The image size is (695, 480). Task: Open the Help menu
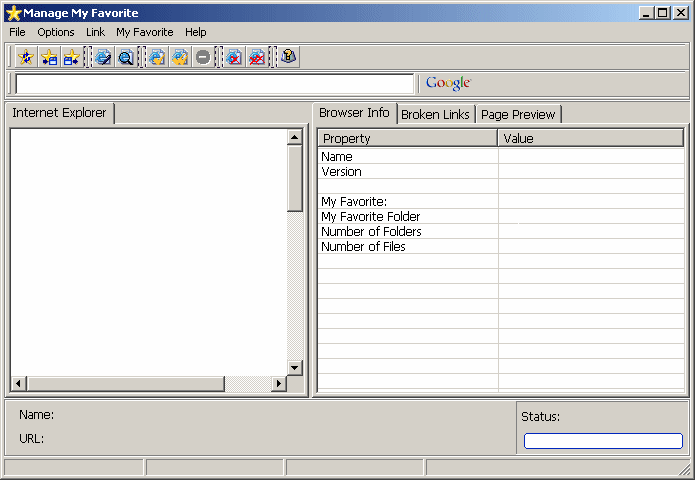pyautogui.click(x=195, y=32)
